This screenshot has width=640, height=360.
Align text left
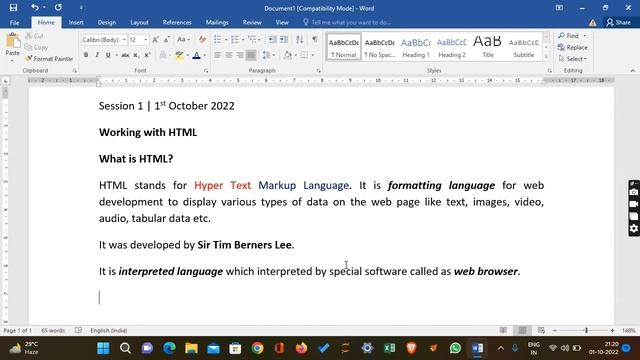pos(218,55)
